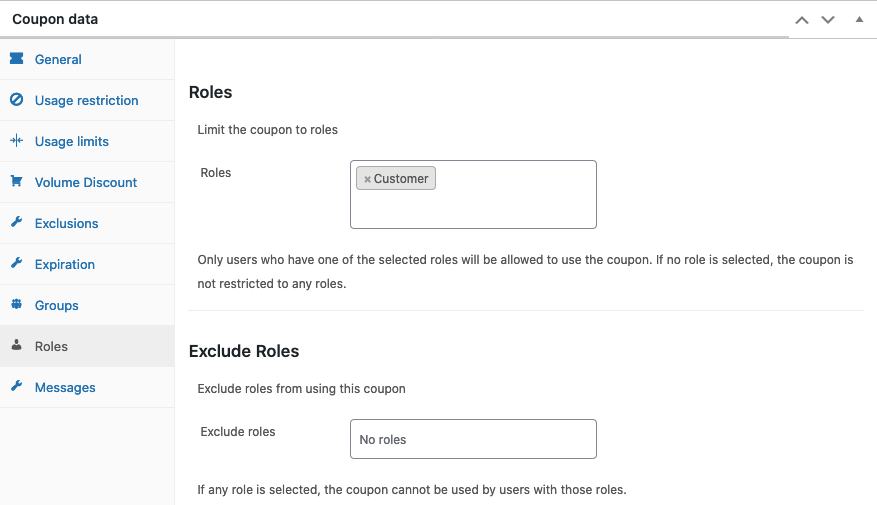This screenshot has height=505, width=877.
Task: Open the Exclude roles selector
Action: (473, 439)
